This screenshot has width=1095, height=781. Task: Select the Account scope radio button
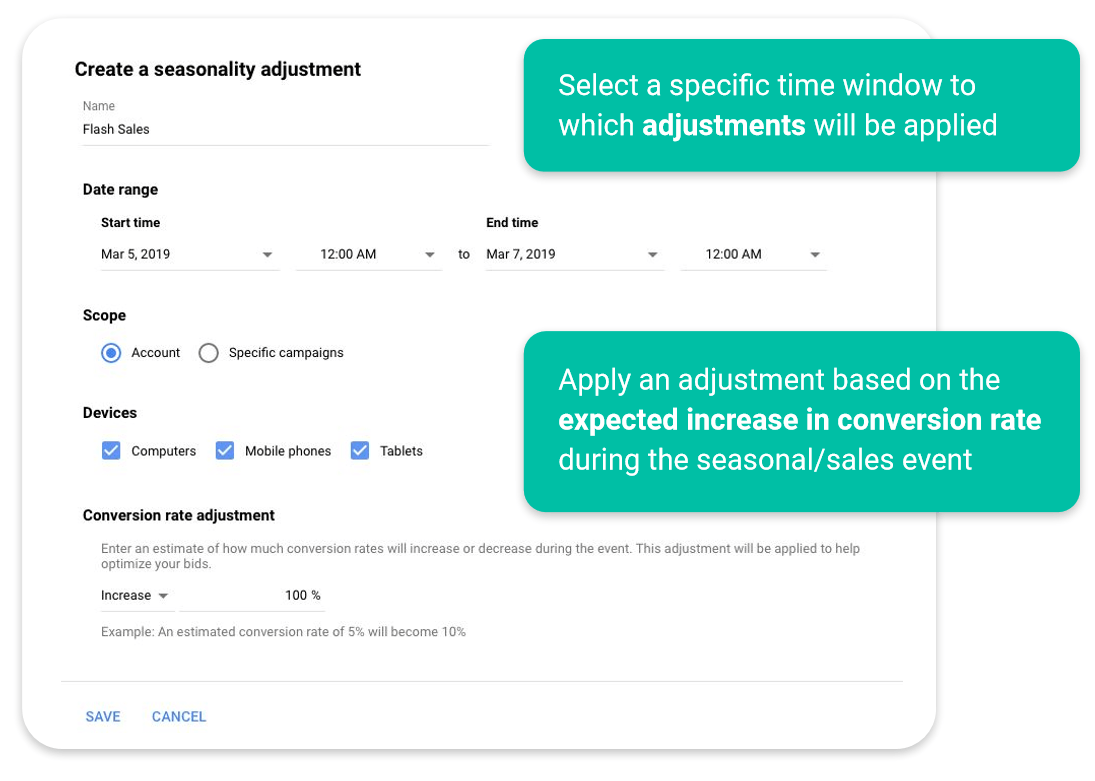(111, 353)
